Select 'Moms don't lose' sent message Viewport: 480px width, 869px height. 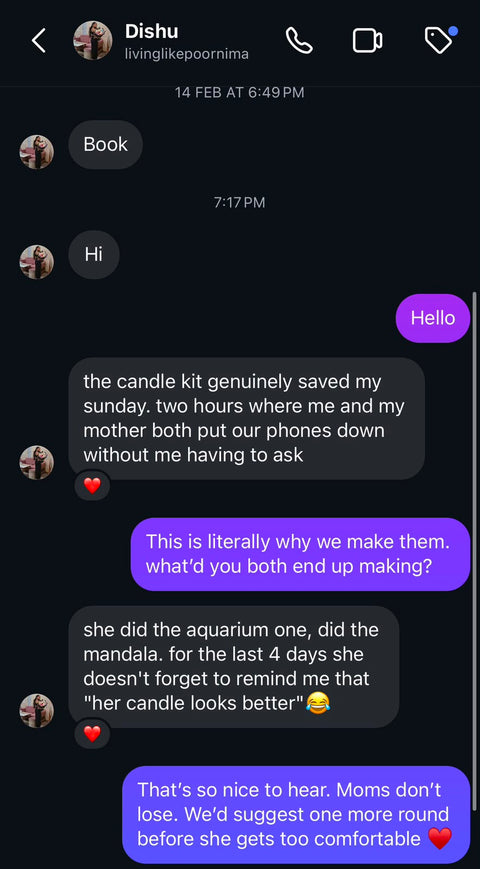[x=296, y=814]
